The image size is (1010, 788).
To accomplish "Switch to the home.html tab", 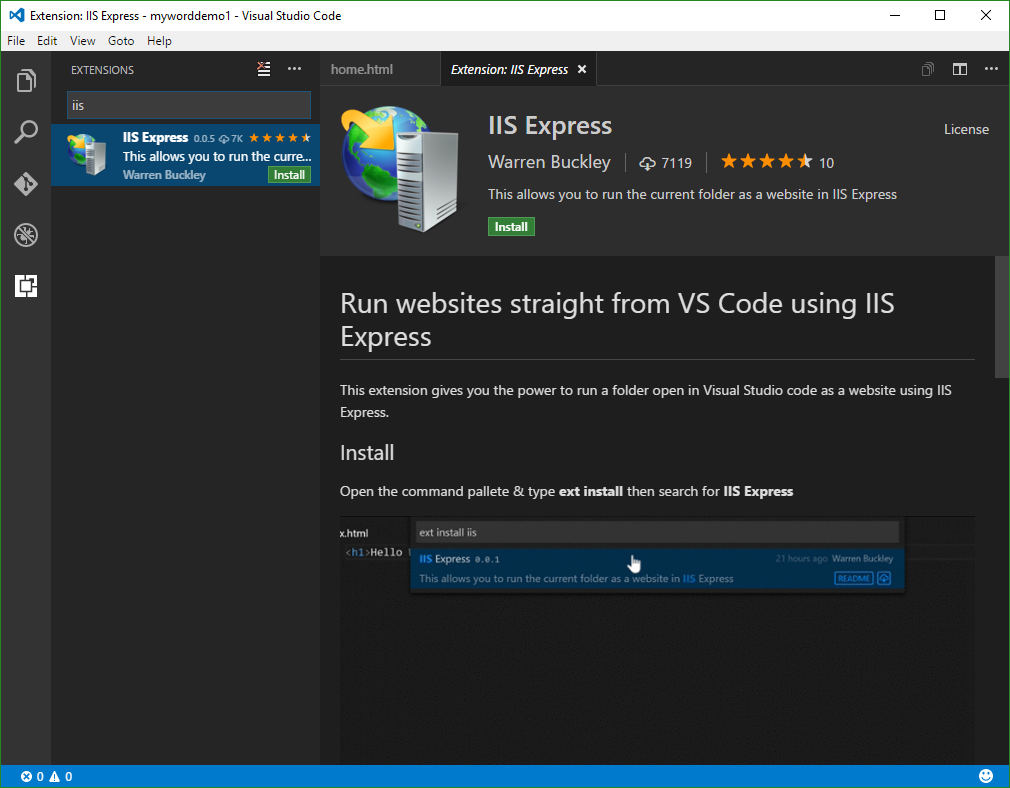I will point(362,70).
